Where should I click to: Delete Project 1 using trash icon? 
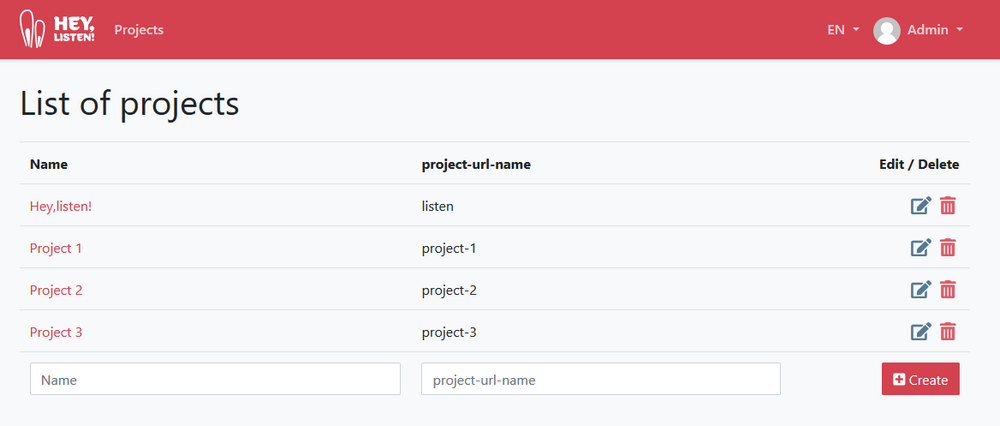[948, 248]
